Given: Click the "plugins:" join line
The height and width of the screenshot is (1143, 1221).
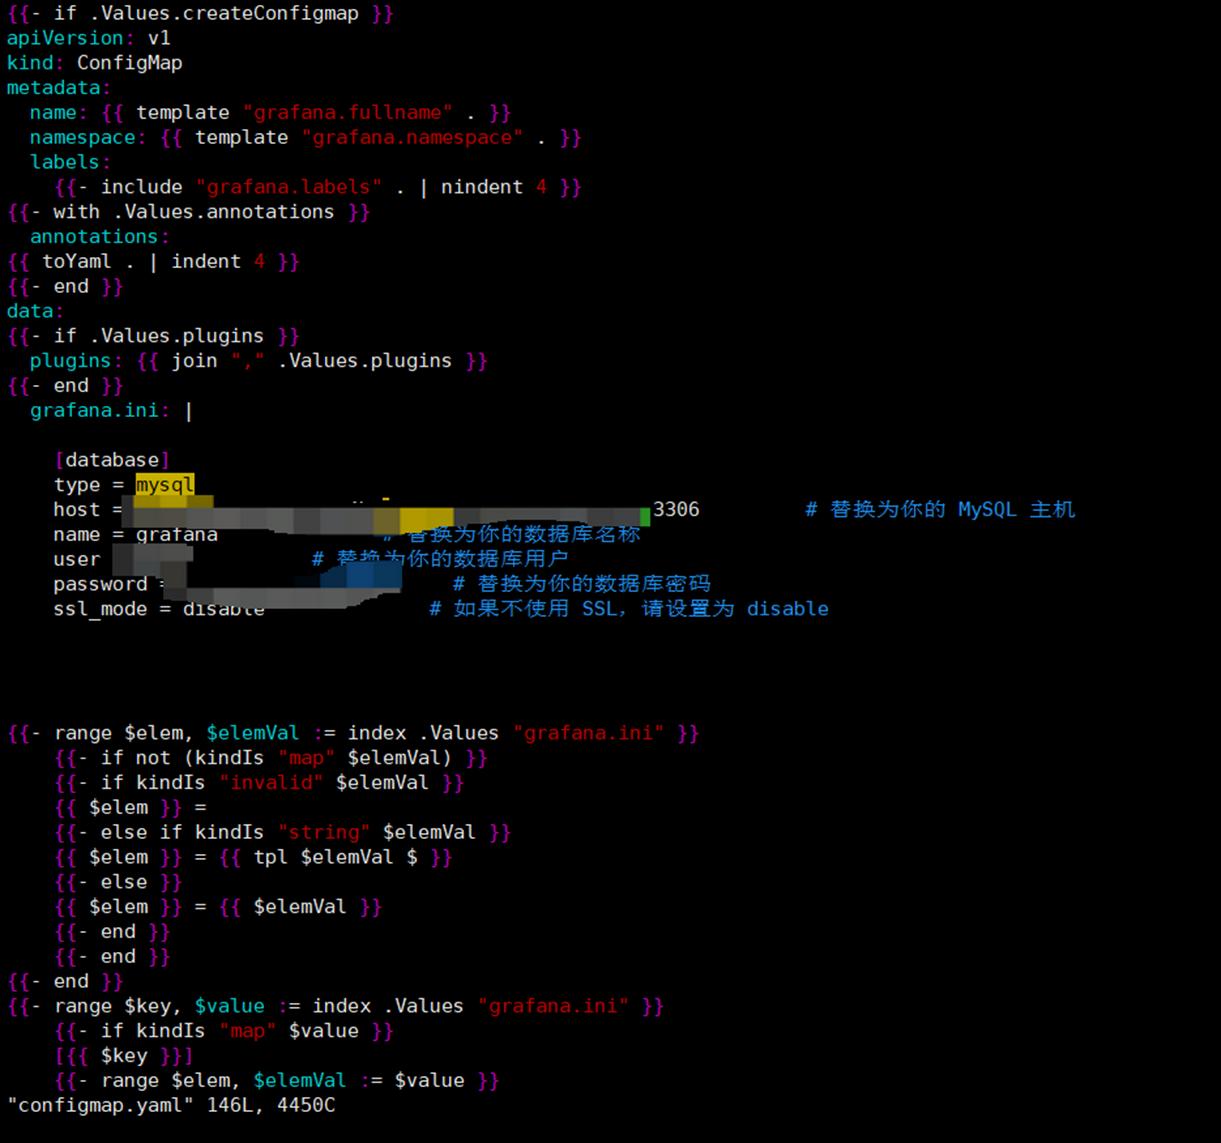Looking at the screenshot, I should (259, 361).
